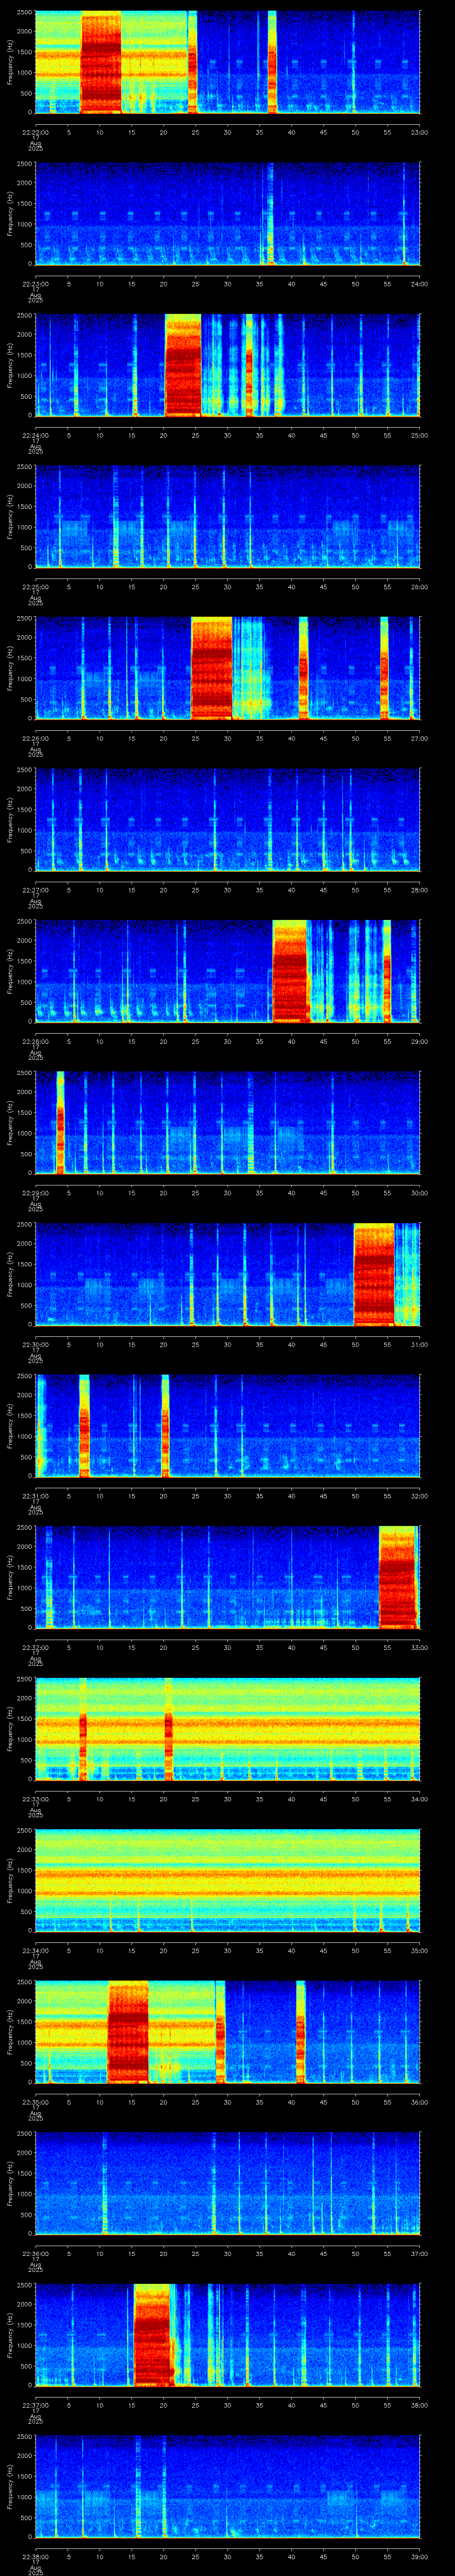Click Frequency (Hz) label of the 22:30:00 panel
Image resolution: width=455 pixels, height=2576 pixels.
(10, 1274)
